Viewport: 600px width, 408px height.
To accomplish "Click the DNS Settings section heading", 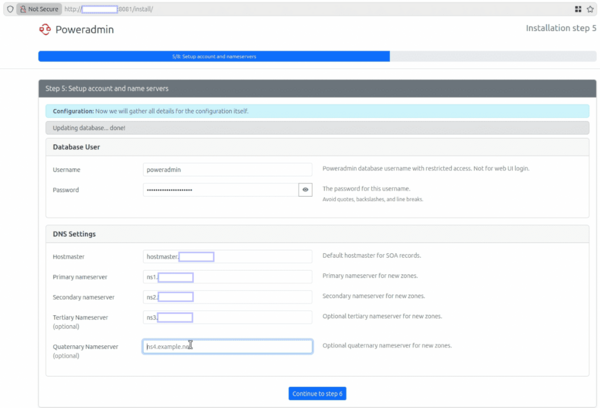I will coord(77,234).
